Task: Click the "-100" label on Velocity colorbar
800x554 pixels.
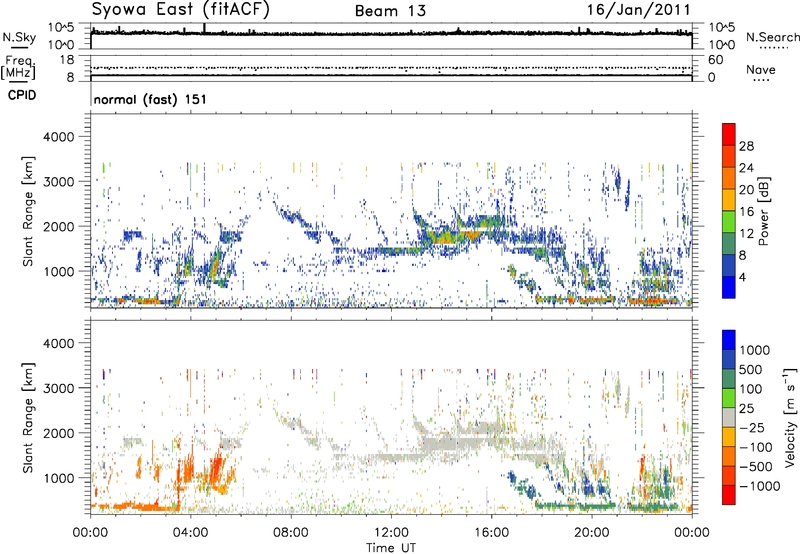Action: point(756,447)
